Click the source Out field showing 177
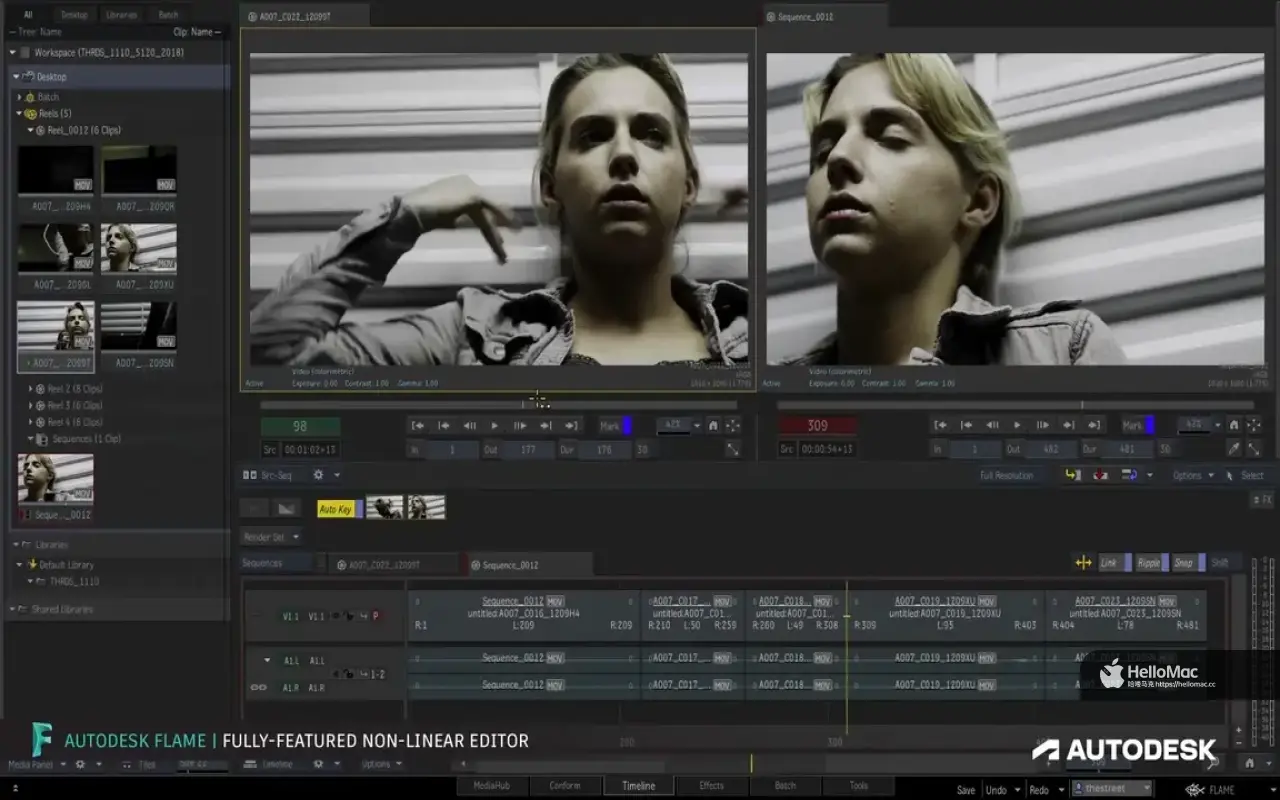 pyautogui.click(x=530, y=450)
